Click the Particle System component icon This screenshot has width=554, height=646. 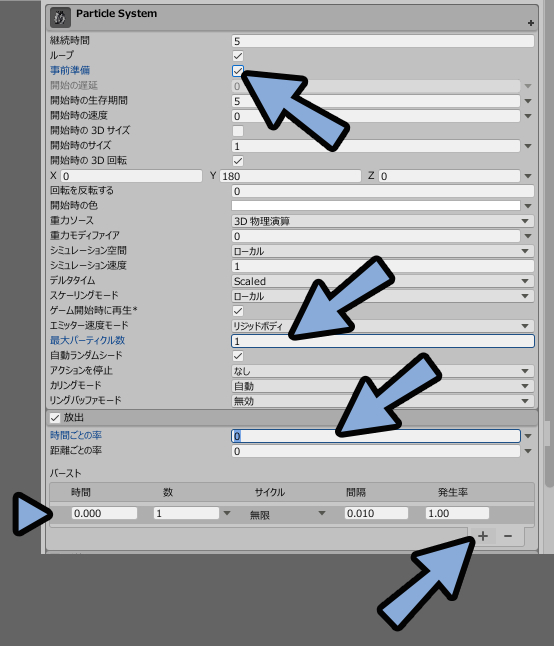click(x=60, y=18)
